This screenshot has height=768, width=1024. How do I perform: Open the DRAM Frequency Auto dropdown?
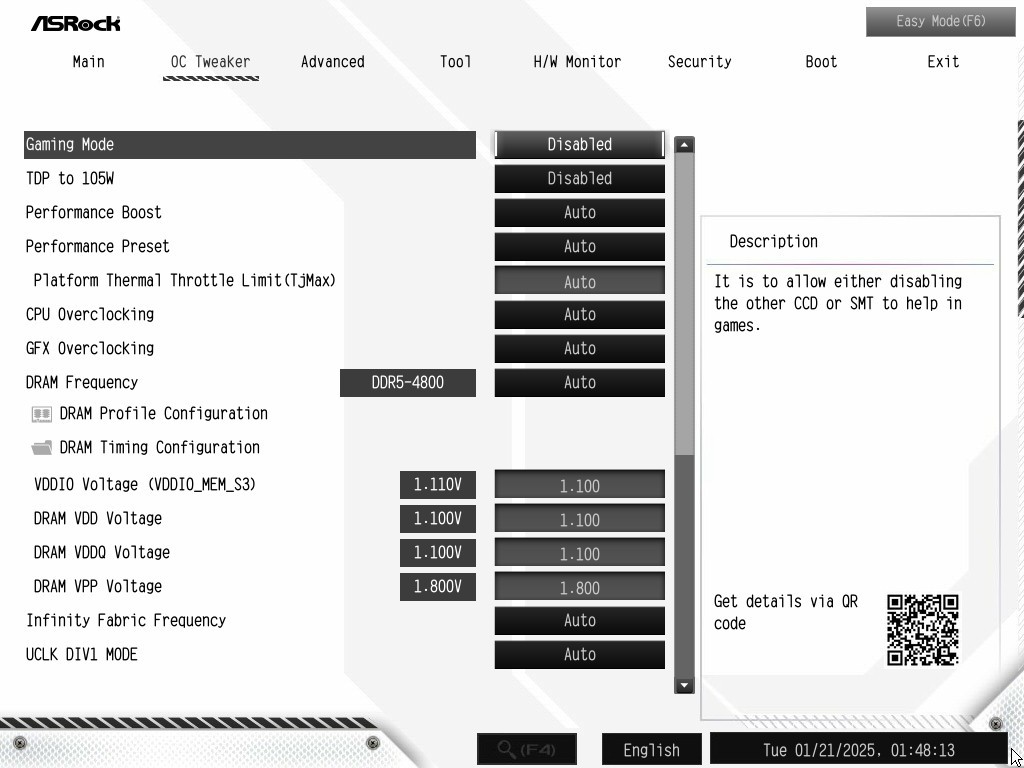coord(579,382)
